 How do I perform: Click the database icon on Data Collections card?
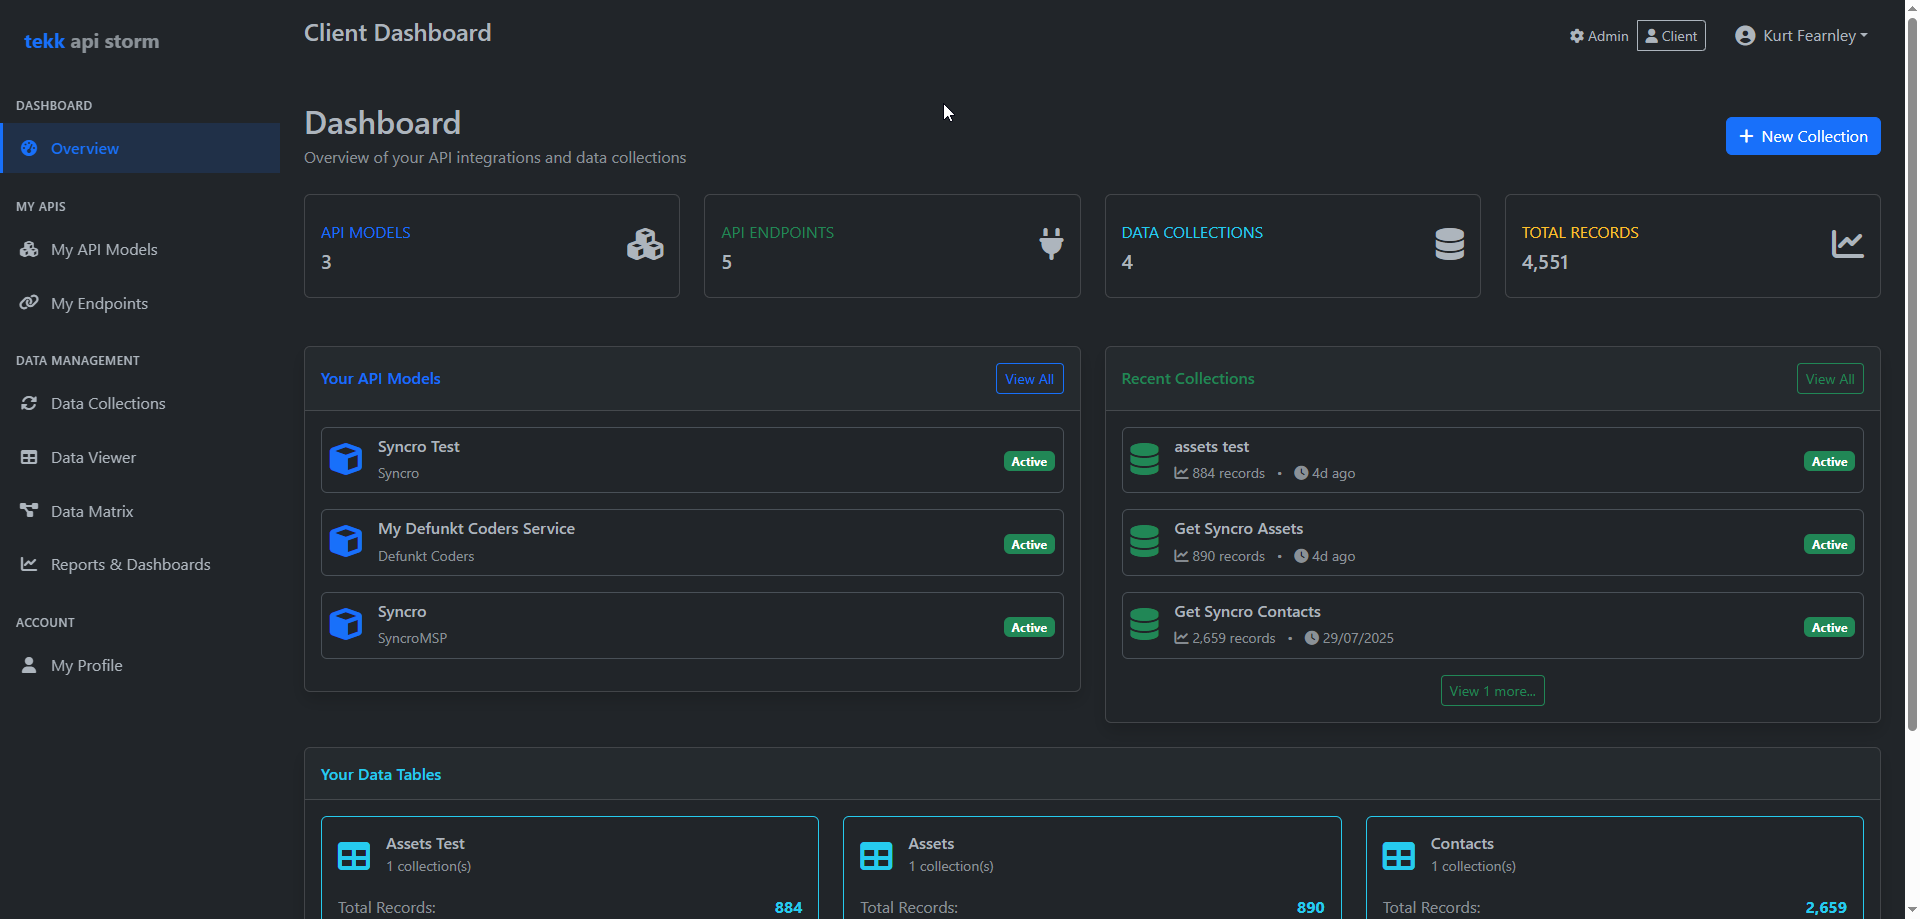click(x=1450, y=244)
